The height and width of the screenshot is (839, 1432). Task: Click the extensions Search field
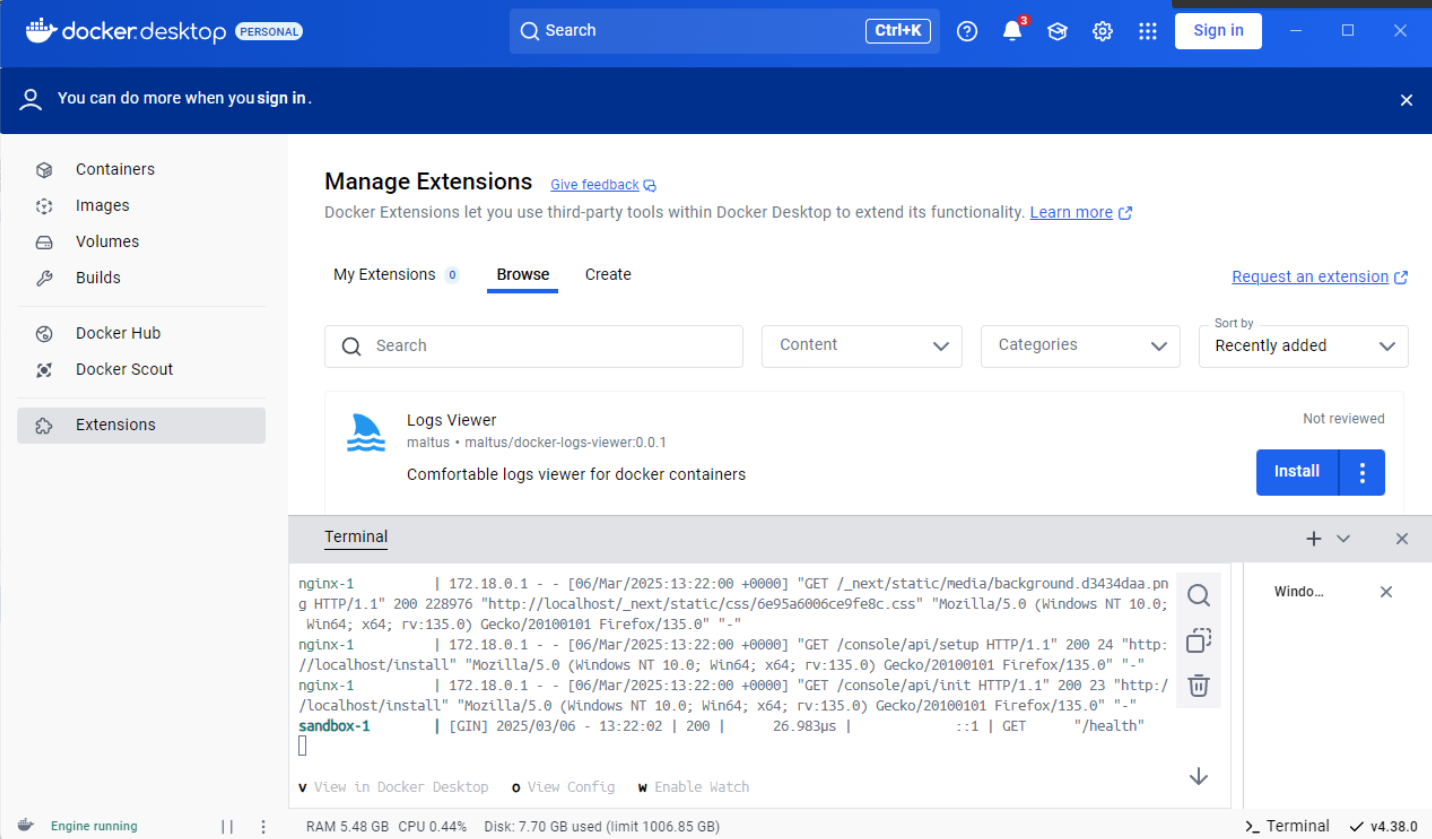coord(534,346)
